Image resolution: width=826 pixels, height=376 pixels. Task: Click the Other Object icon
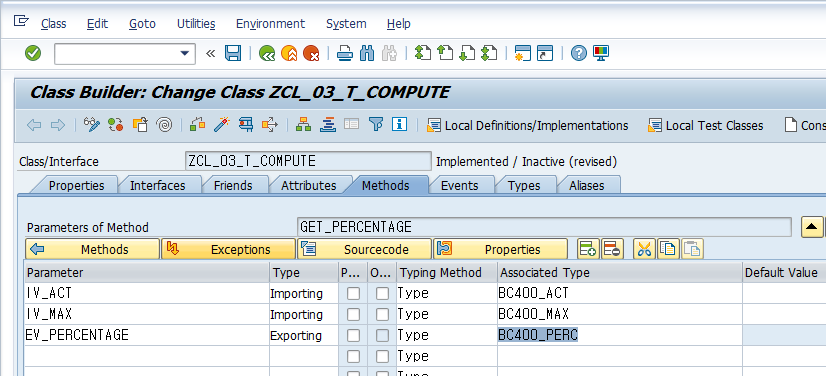coord(140,125)
